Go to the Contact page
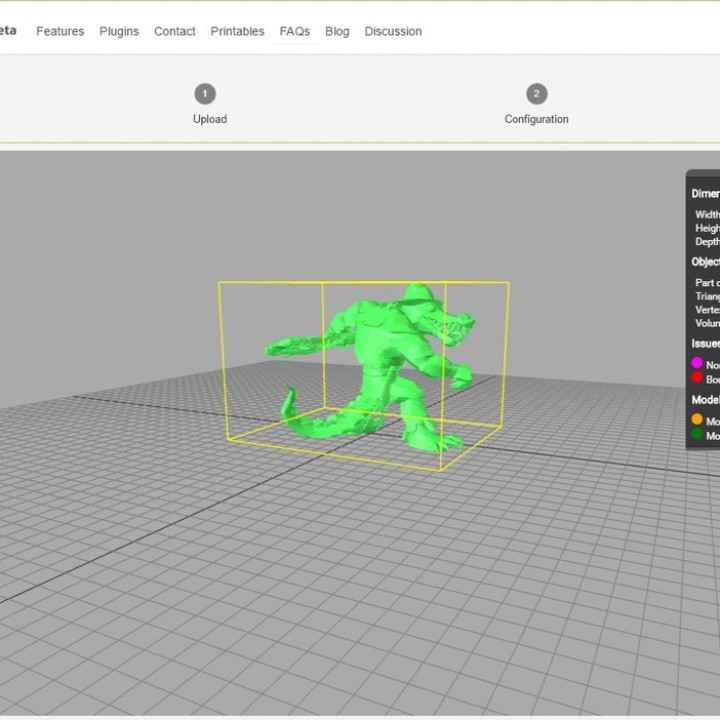This screenshot has width=720, height=720. (x=175, y=31)
